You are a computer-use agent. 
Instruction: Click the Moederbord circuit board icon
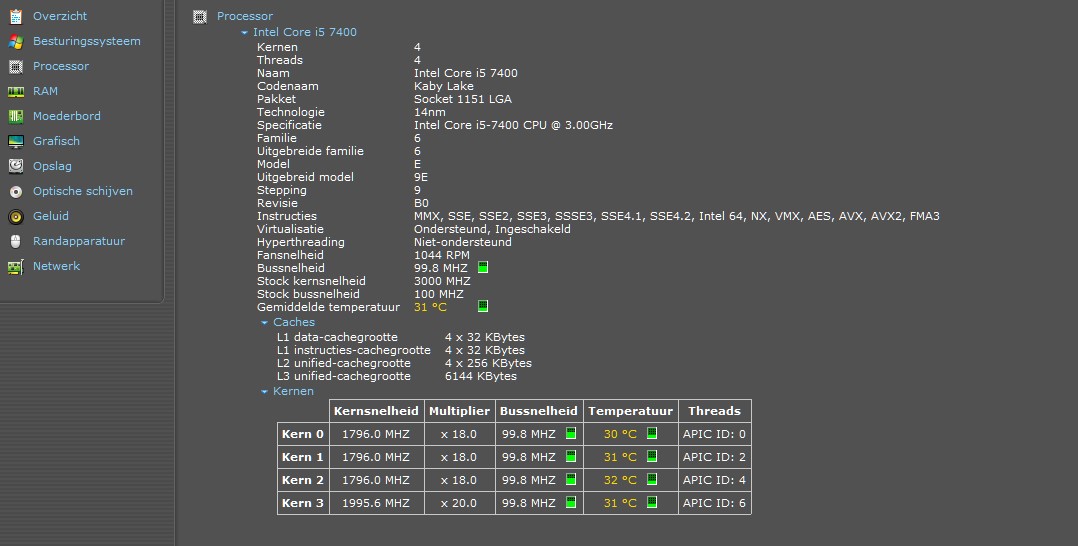tap(16, 116)
